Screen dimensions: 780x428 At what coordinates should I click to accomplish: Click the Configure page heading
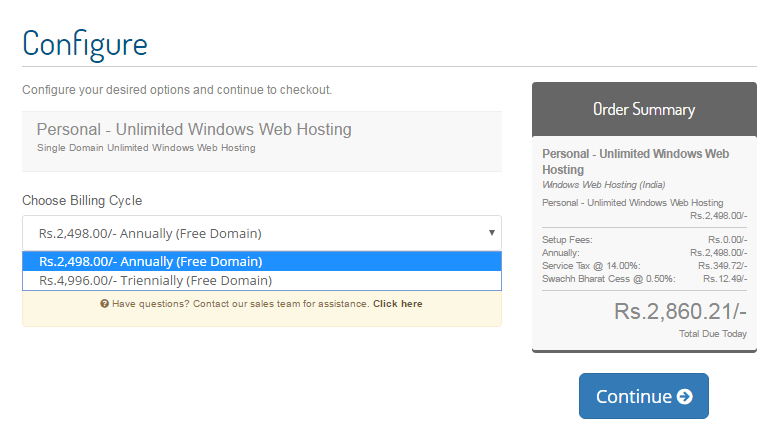85,44
